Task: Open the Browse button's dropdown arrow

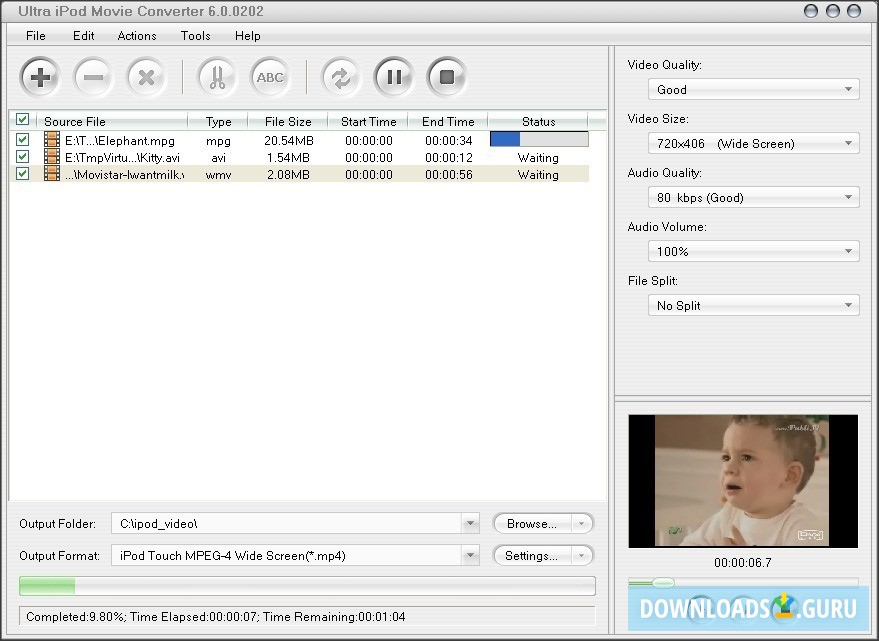Action: 582,523
